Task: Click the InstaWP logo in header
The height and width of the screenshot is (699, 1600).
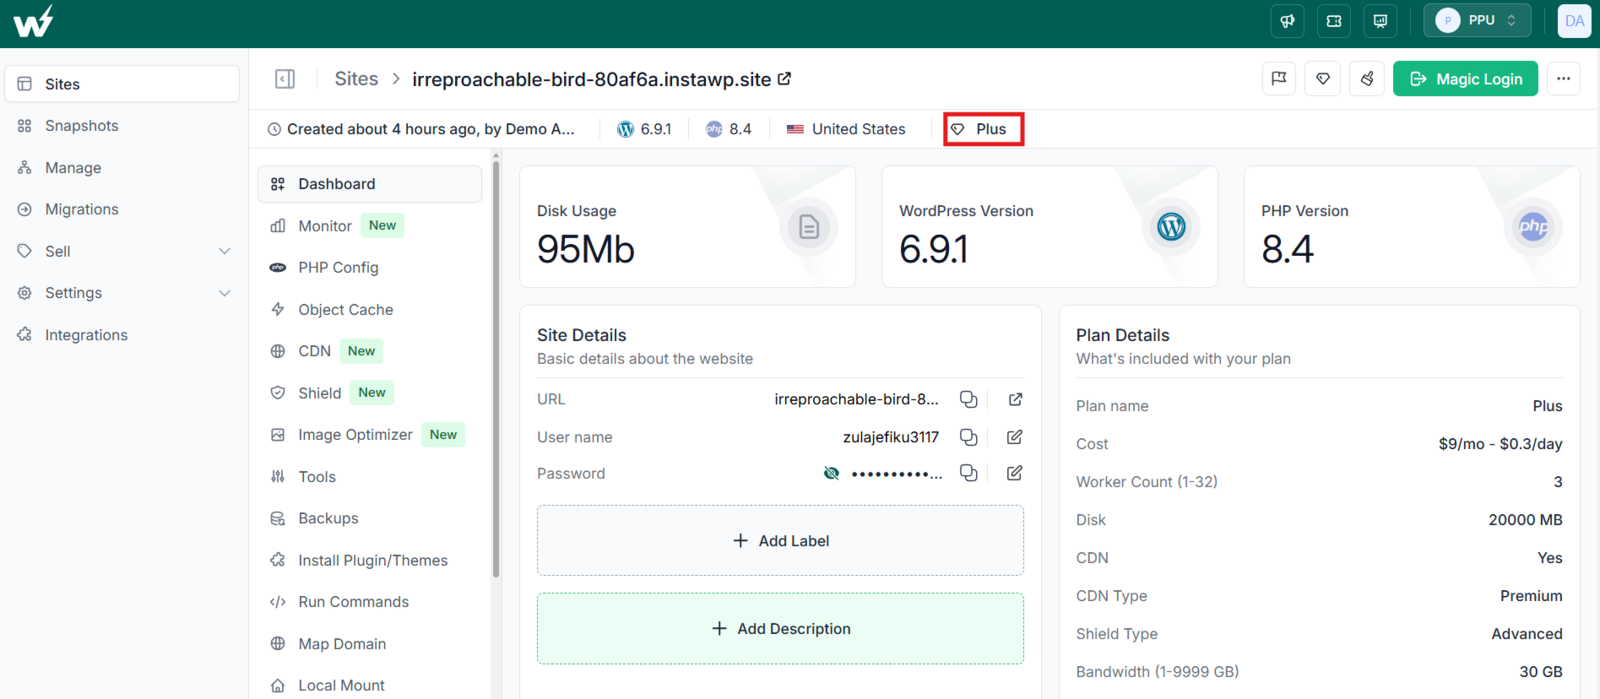Action: [33, 21]
